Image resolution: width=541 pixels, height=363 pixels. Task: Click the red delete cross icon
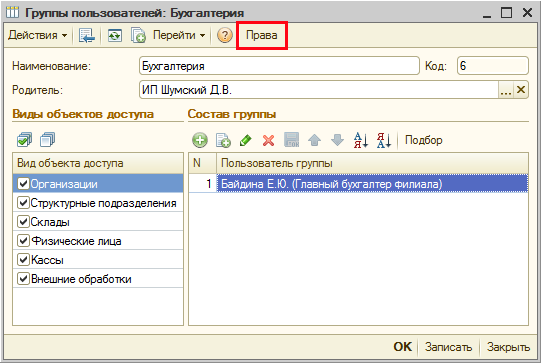[x=268, y=140]
